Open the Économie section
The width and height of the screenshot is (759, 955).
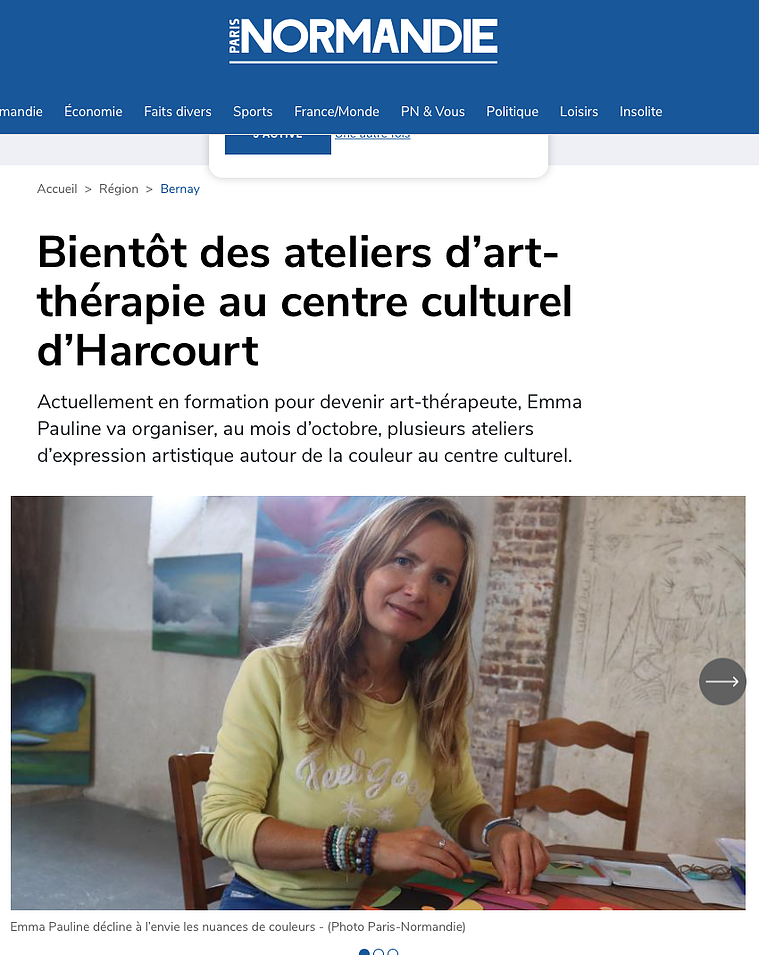point(93,111)
